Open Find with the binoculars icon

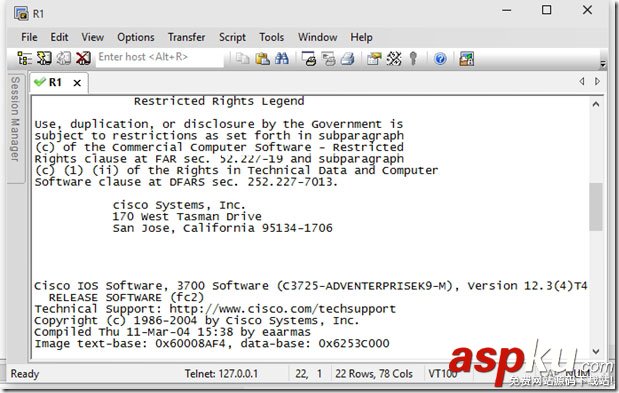coord(281,59)
